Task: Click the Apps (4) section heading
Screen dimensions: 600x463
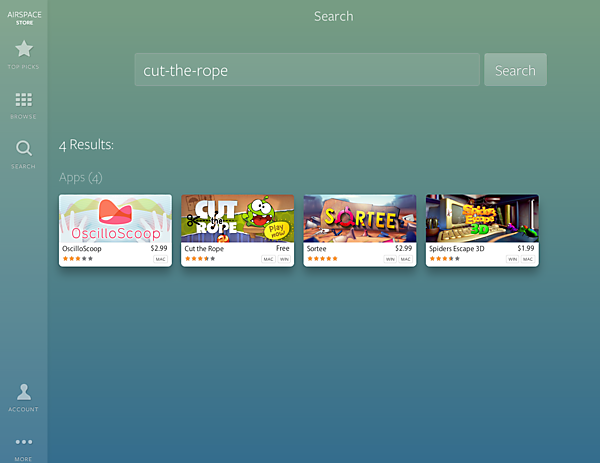Action: click(x=81, y=178)
